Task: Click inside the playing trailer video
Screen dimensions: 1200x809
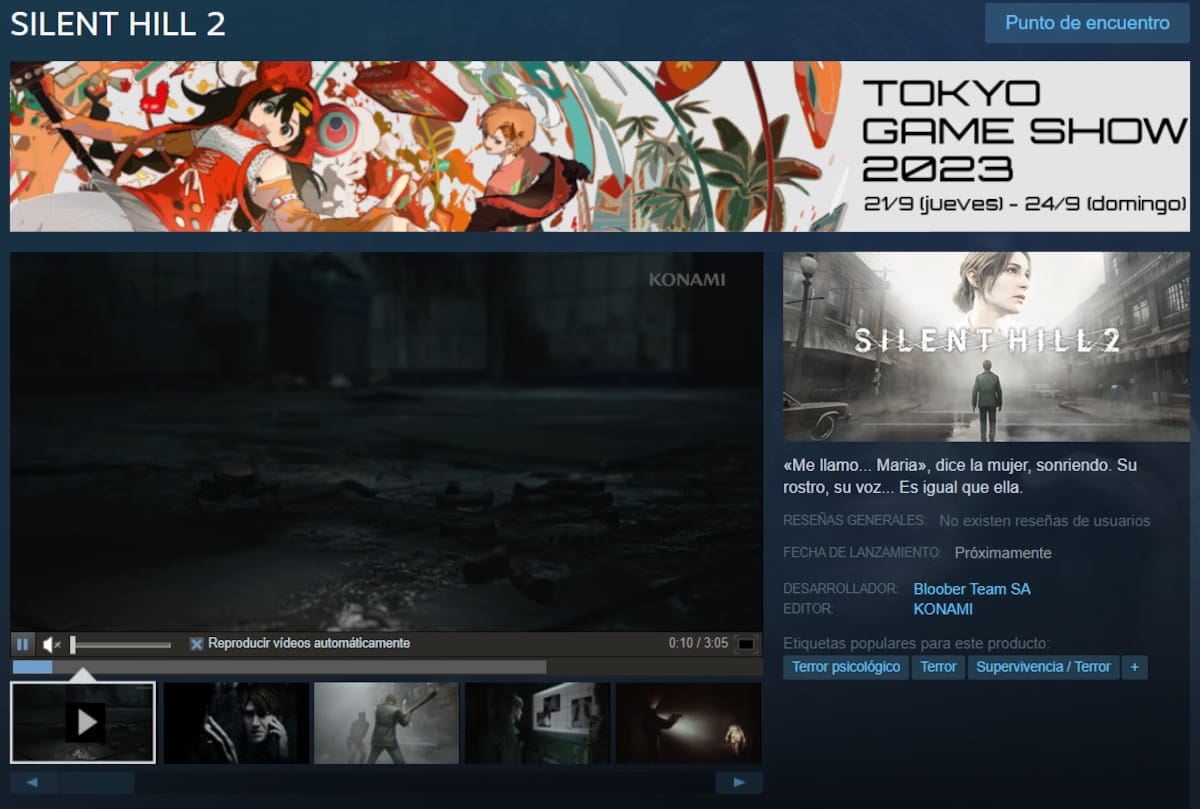Action: 386,442
